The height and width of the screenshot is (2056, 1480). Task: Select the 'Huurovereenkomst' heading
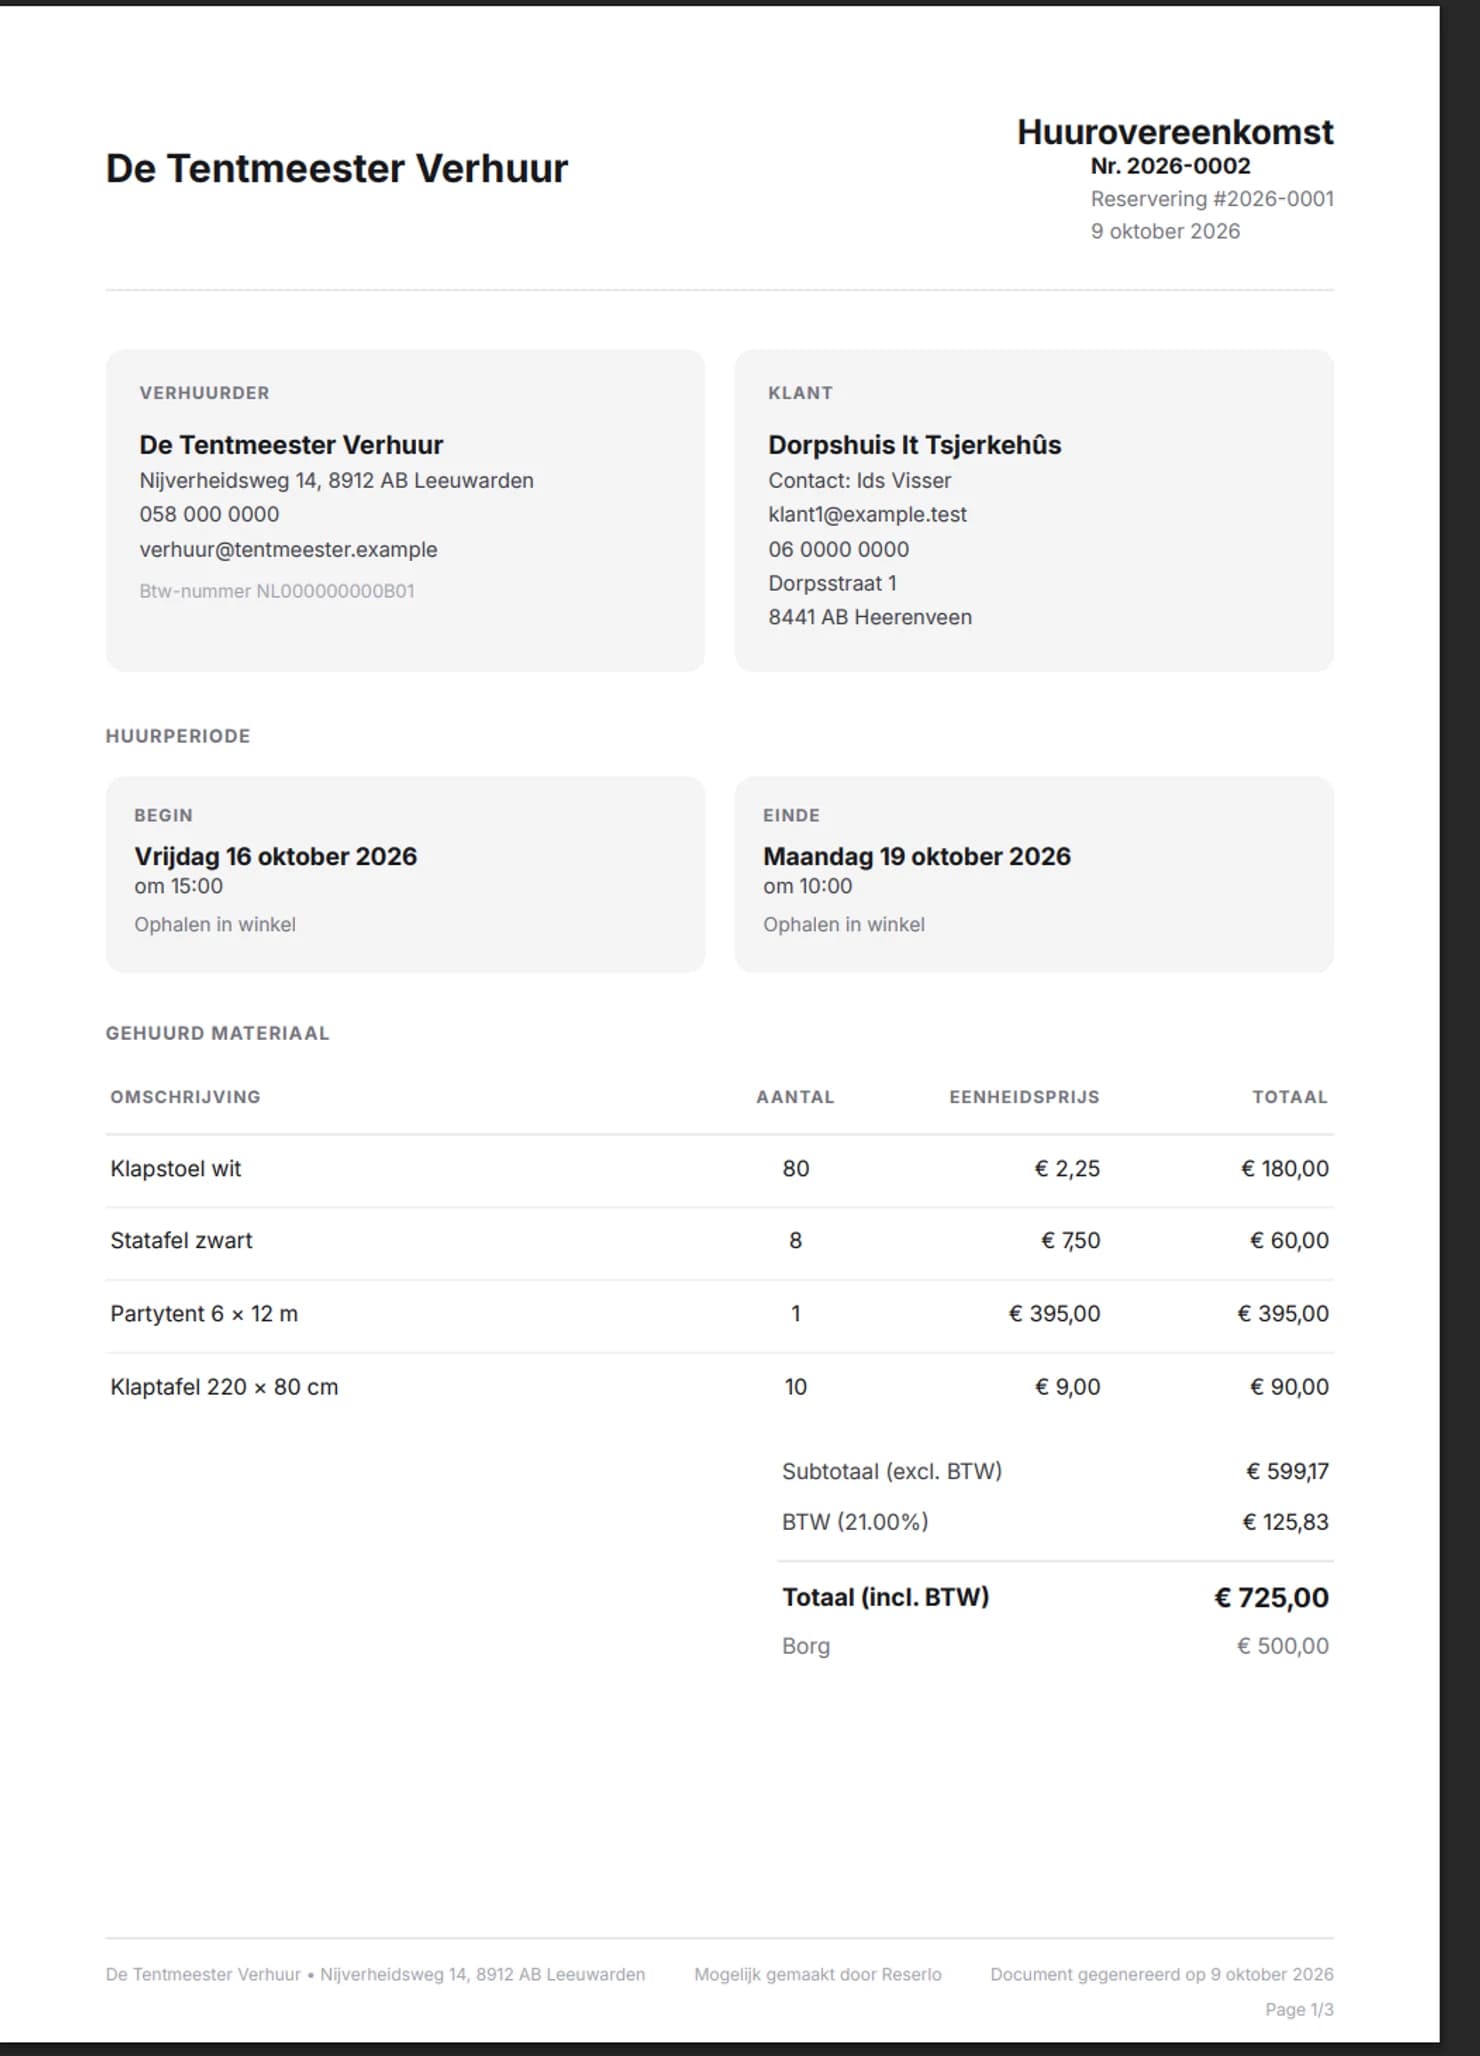coord(1175,132)
